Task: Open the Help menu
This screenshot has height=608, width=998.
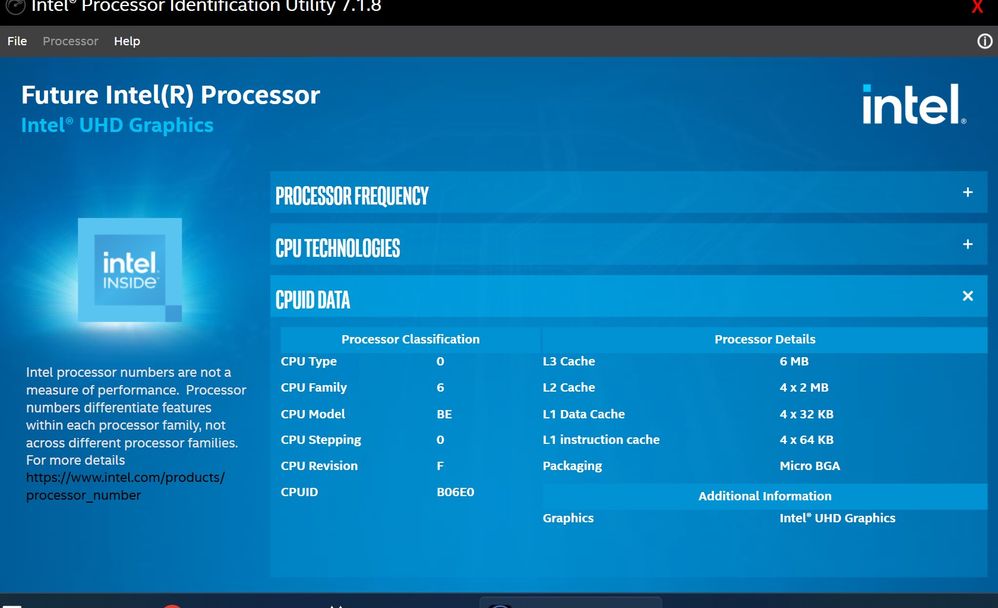Action: click(x=127, y=41)
